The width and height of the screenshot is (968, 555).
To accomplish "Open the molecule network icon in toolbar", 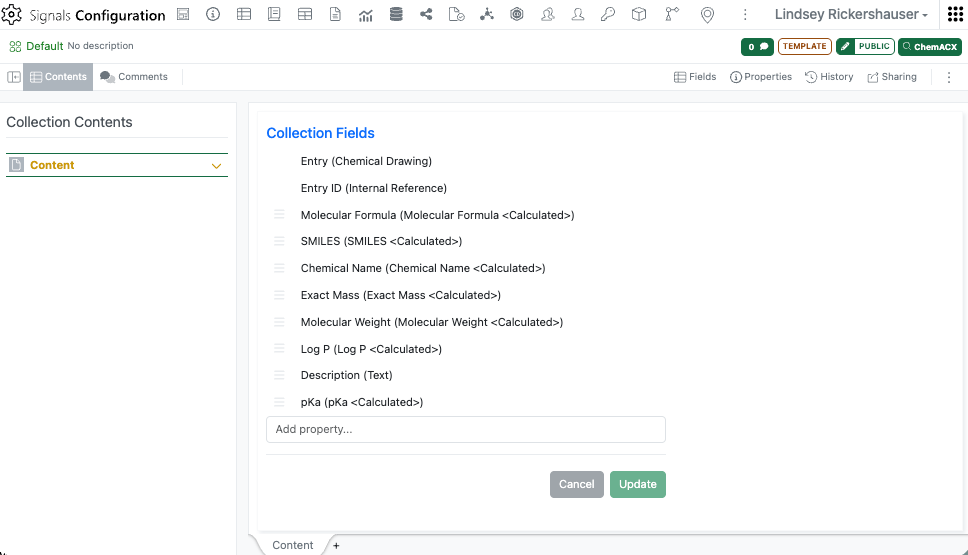I will [486, 14].
